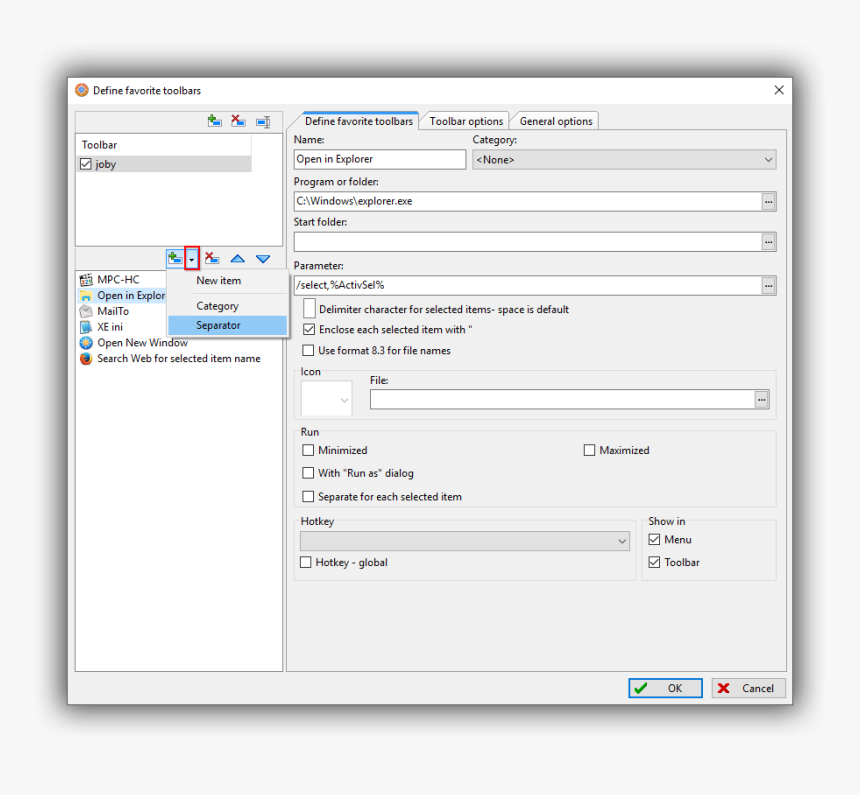This screenshot has height=795, width=860.
Task: Click the add new favorite item icon
Action: (x=175, y=258)
